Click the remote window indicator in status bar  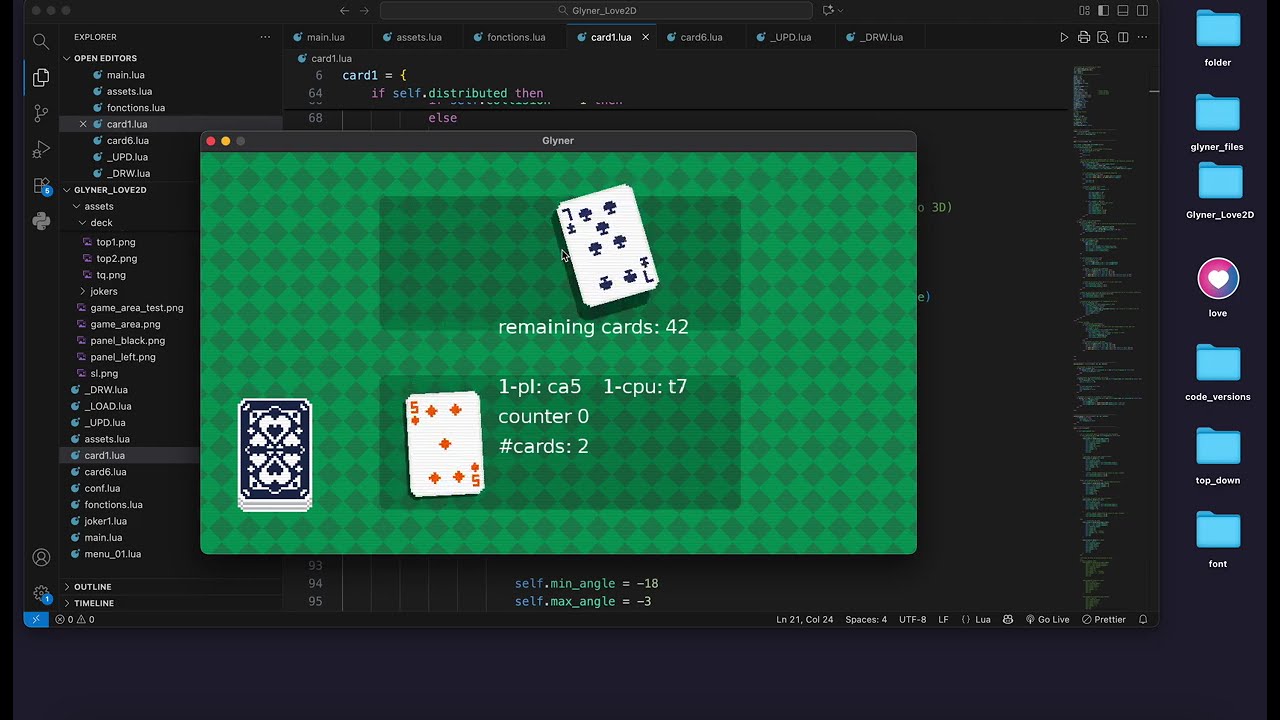point(35,619)
